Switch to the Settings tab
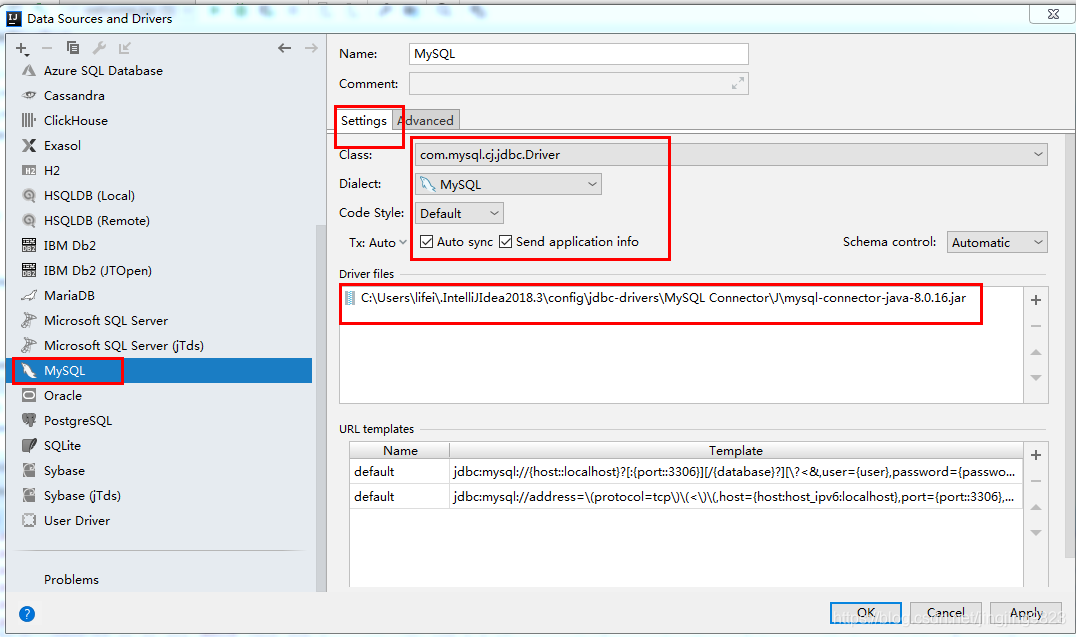This screenshot has width=1076, height=637. pyautogui.click(x=364, y=121)
